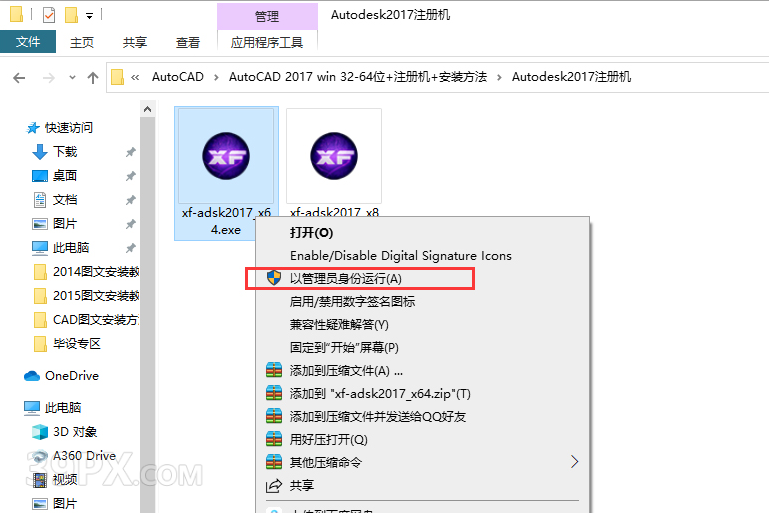Switch to the 共享 ribbon tab
The image size is (769, 513).
click(135, 43)
